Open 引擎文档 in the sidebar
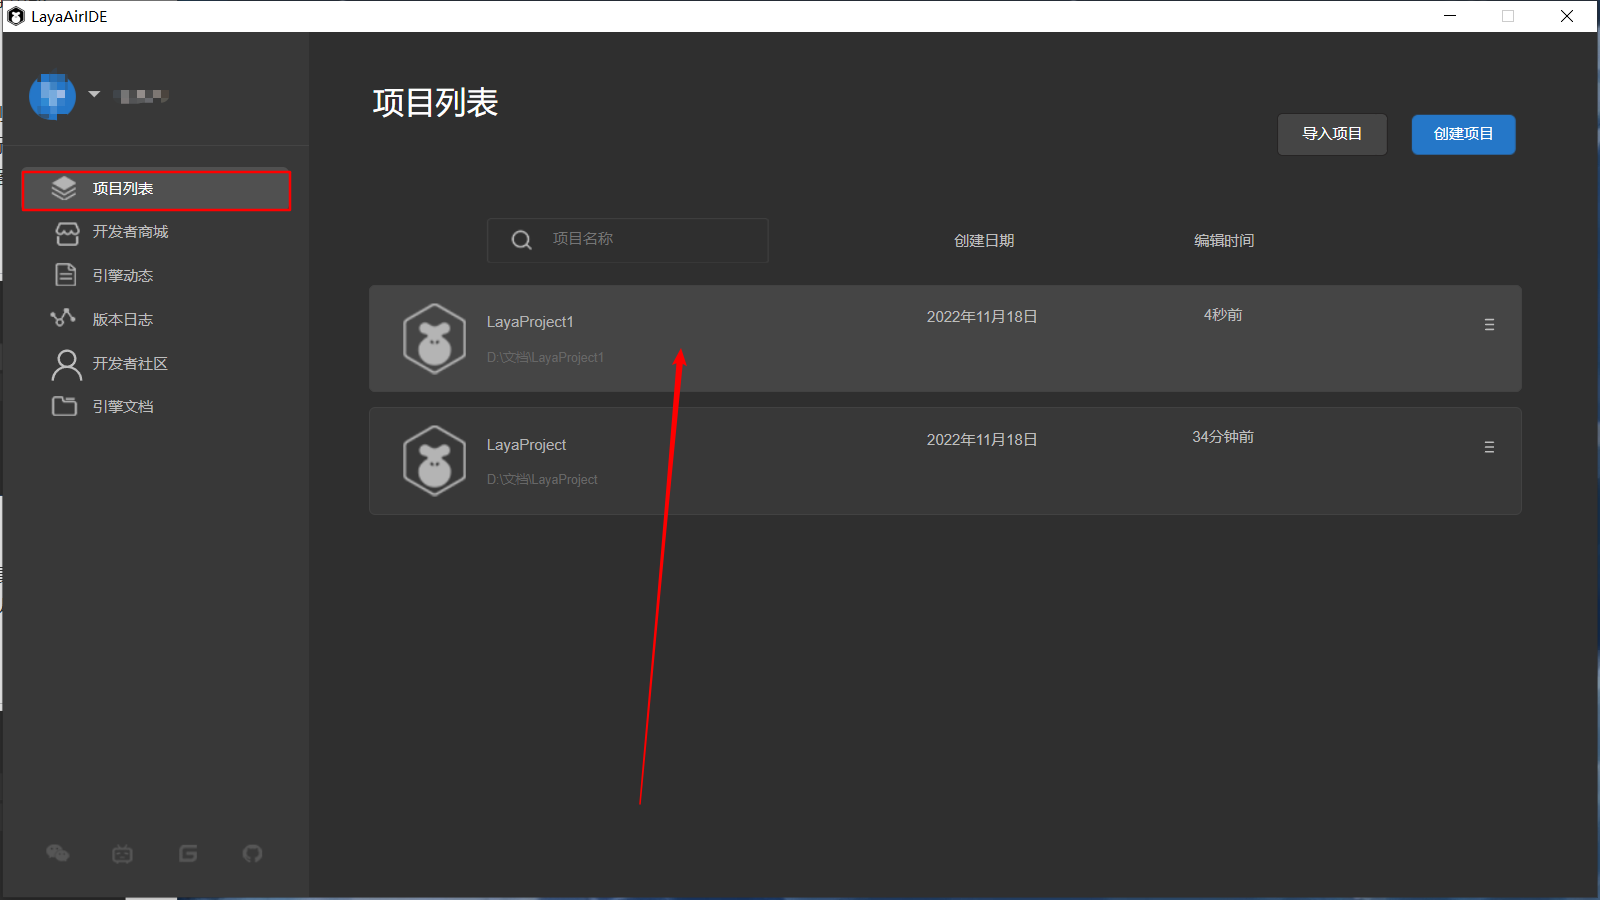1600x900 pixels. [x=122, y=407]
